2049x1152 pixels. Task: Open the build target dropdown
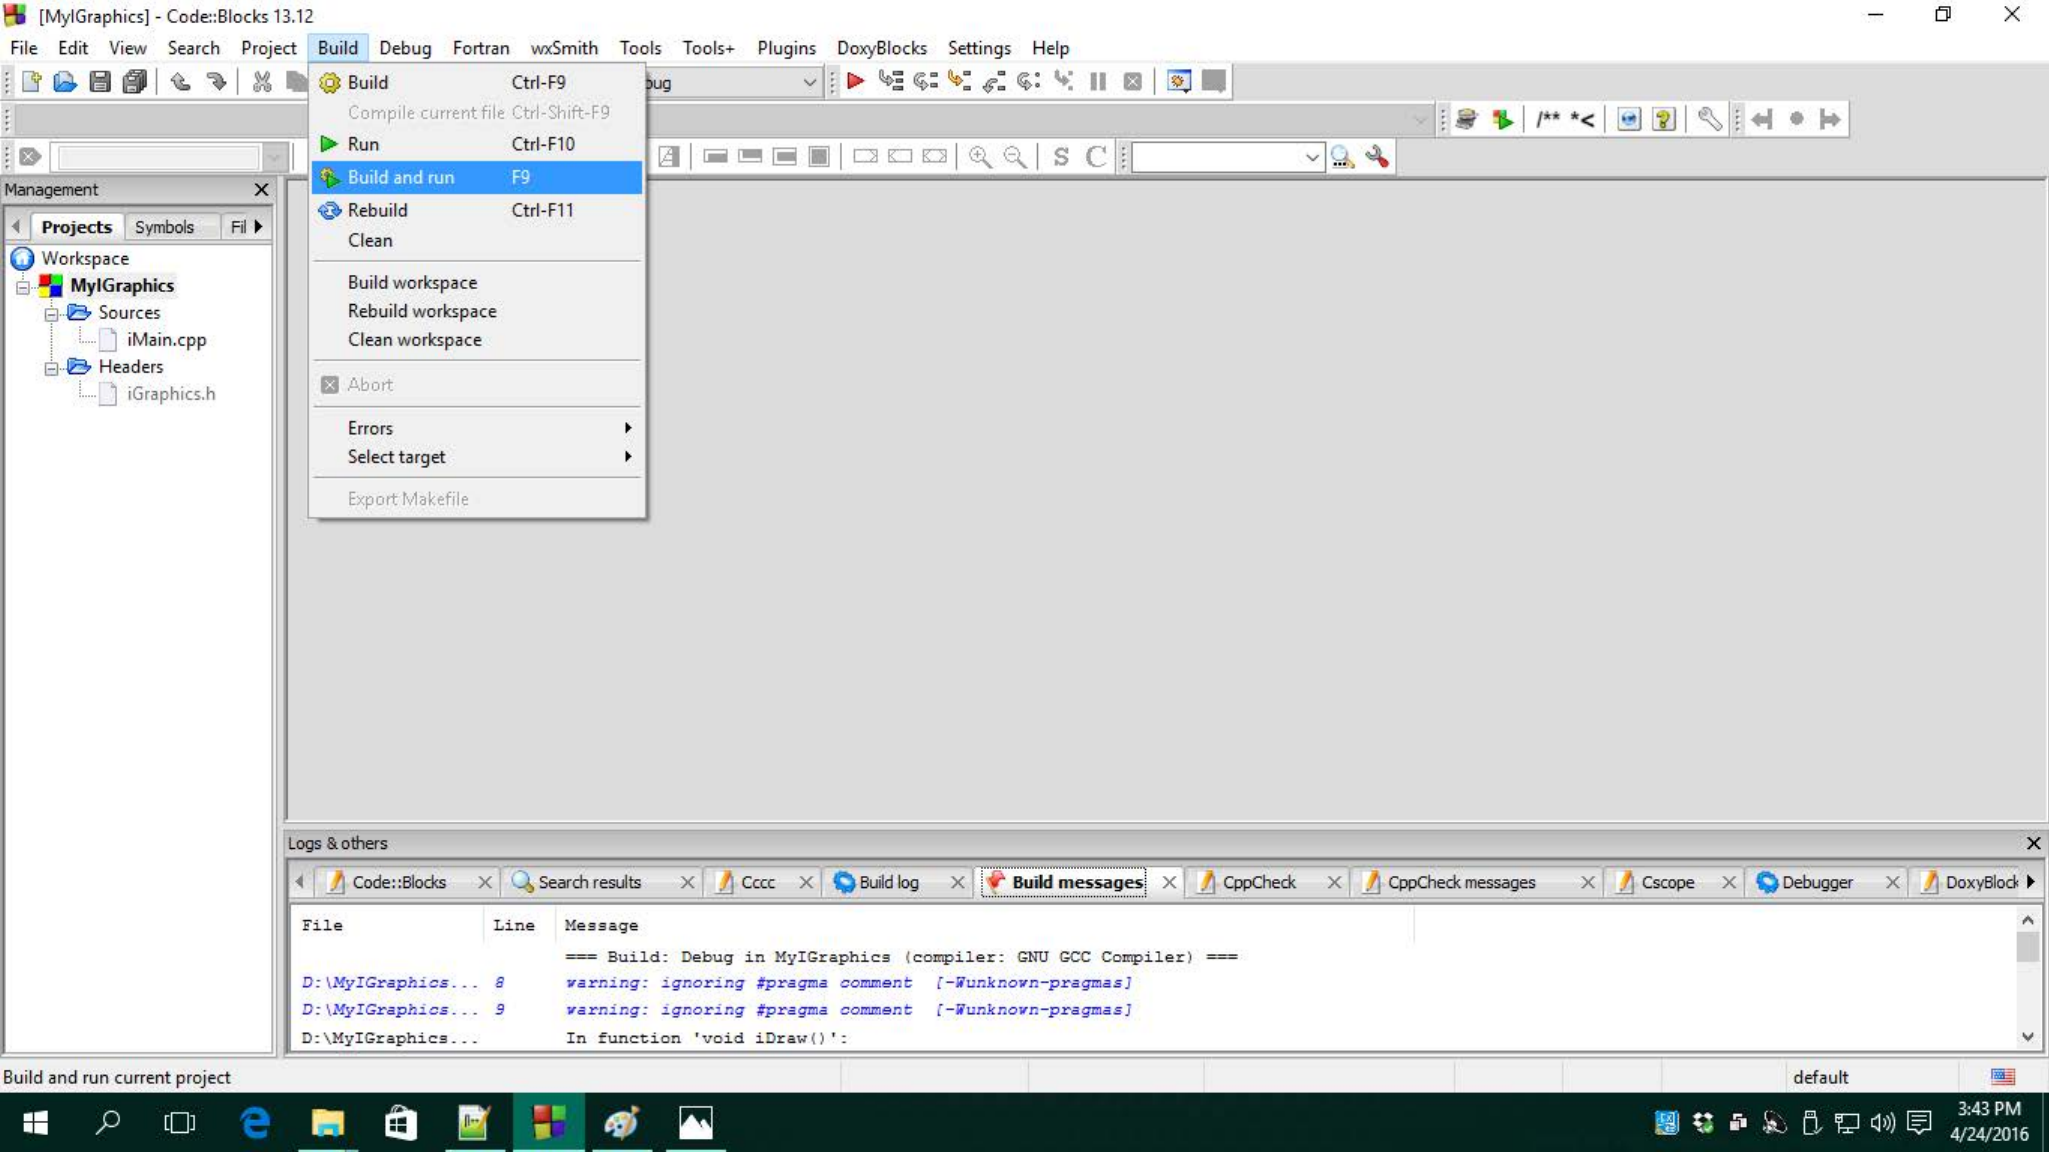pos(809,82)
